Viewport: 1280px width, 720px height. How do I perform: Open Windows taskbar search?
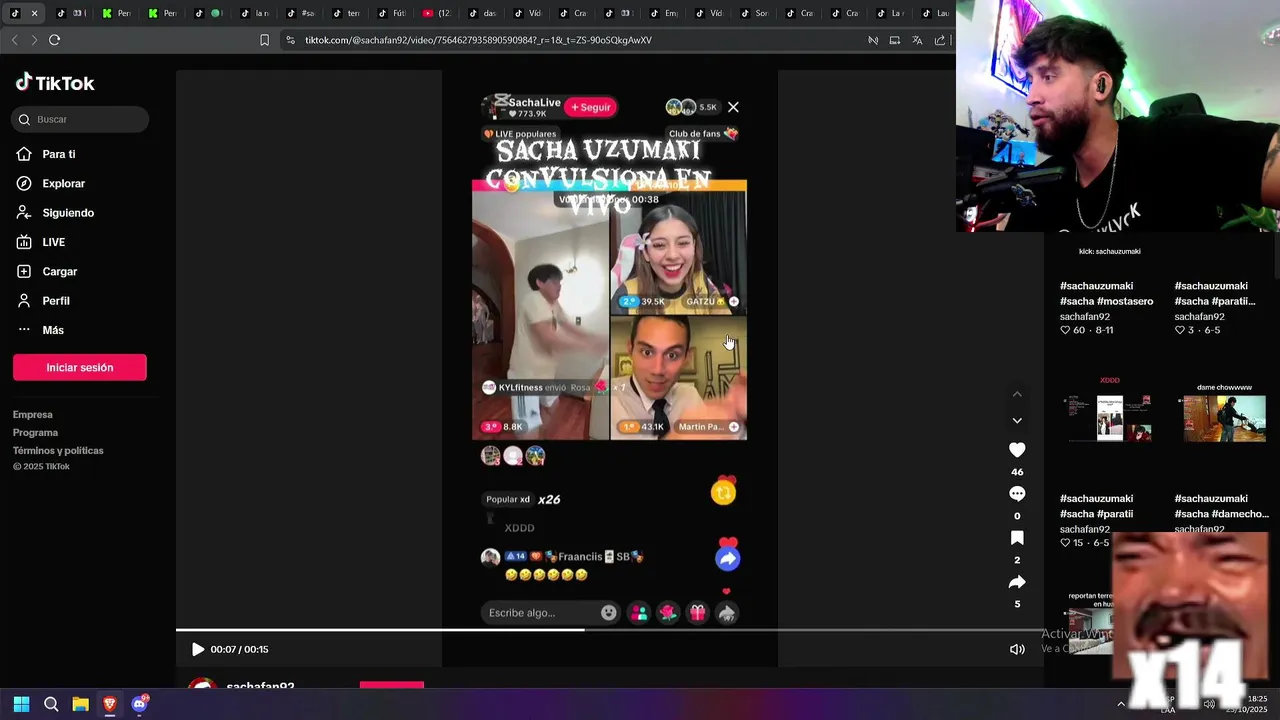pyautogui.click(x=51, y=704)
